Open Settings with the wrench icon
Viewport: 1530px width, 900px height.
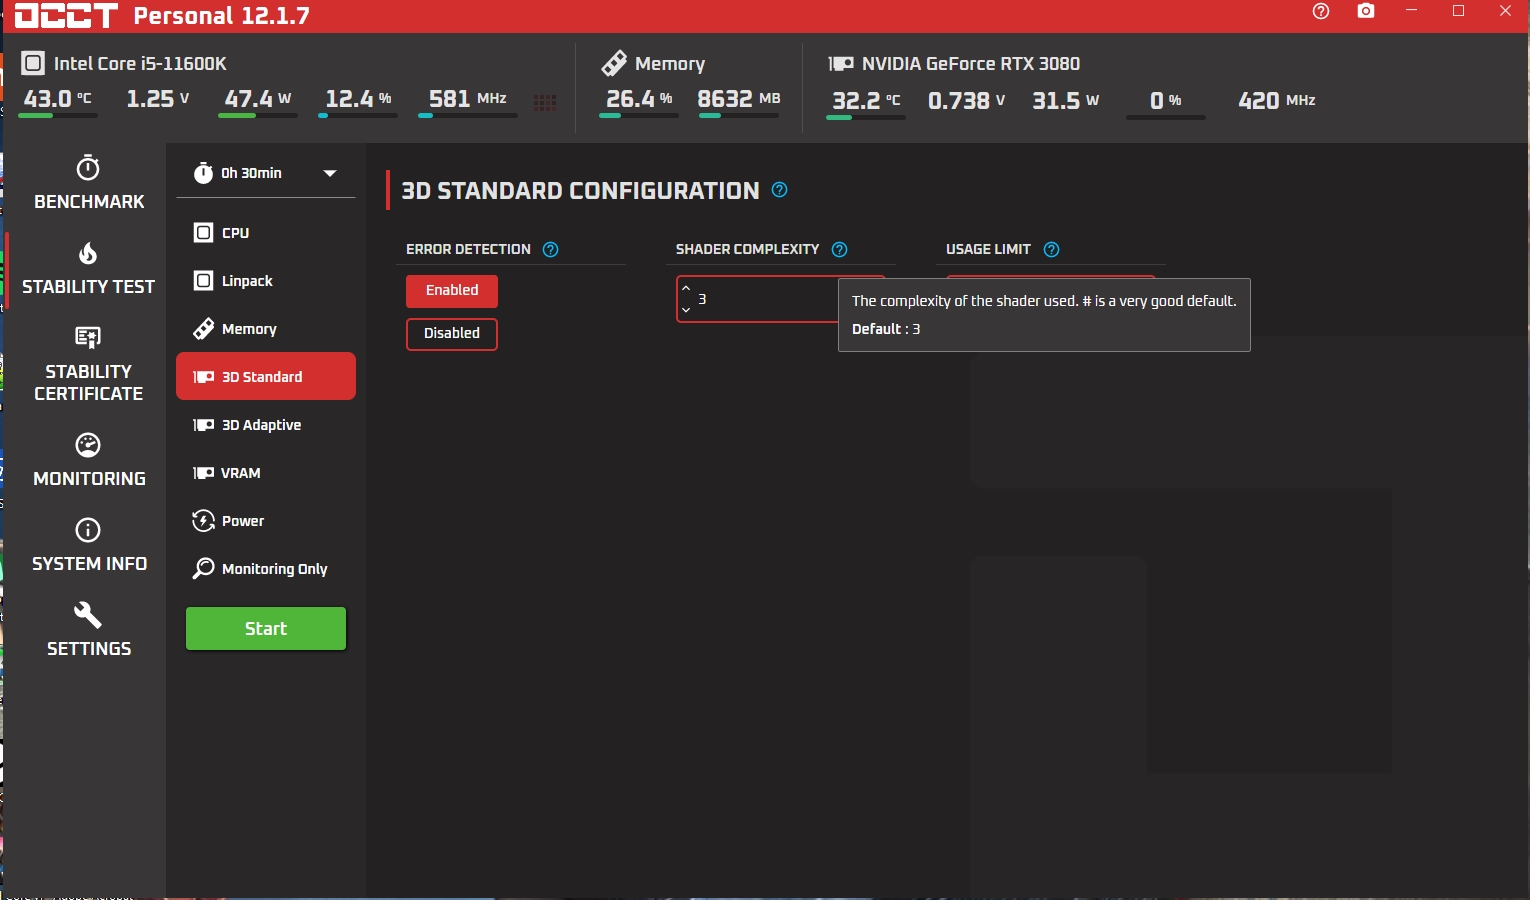pos(88,615)
